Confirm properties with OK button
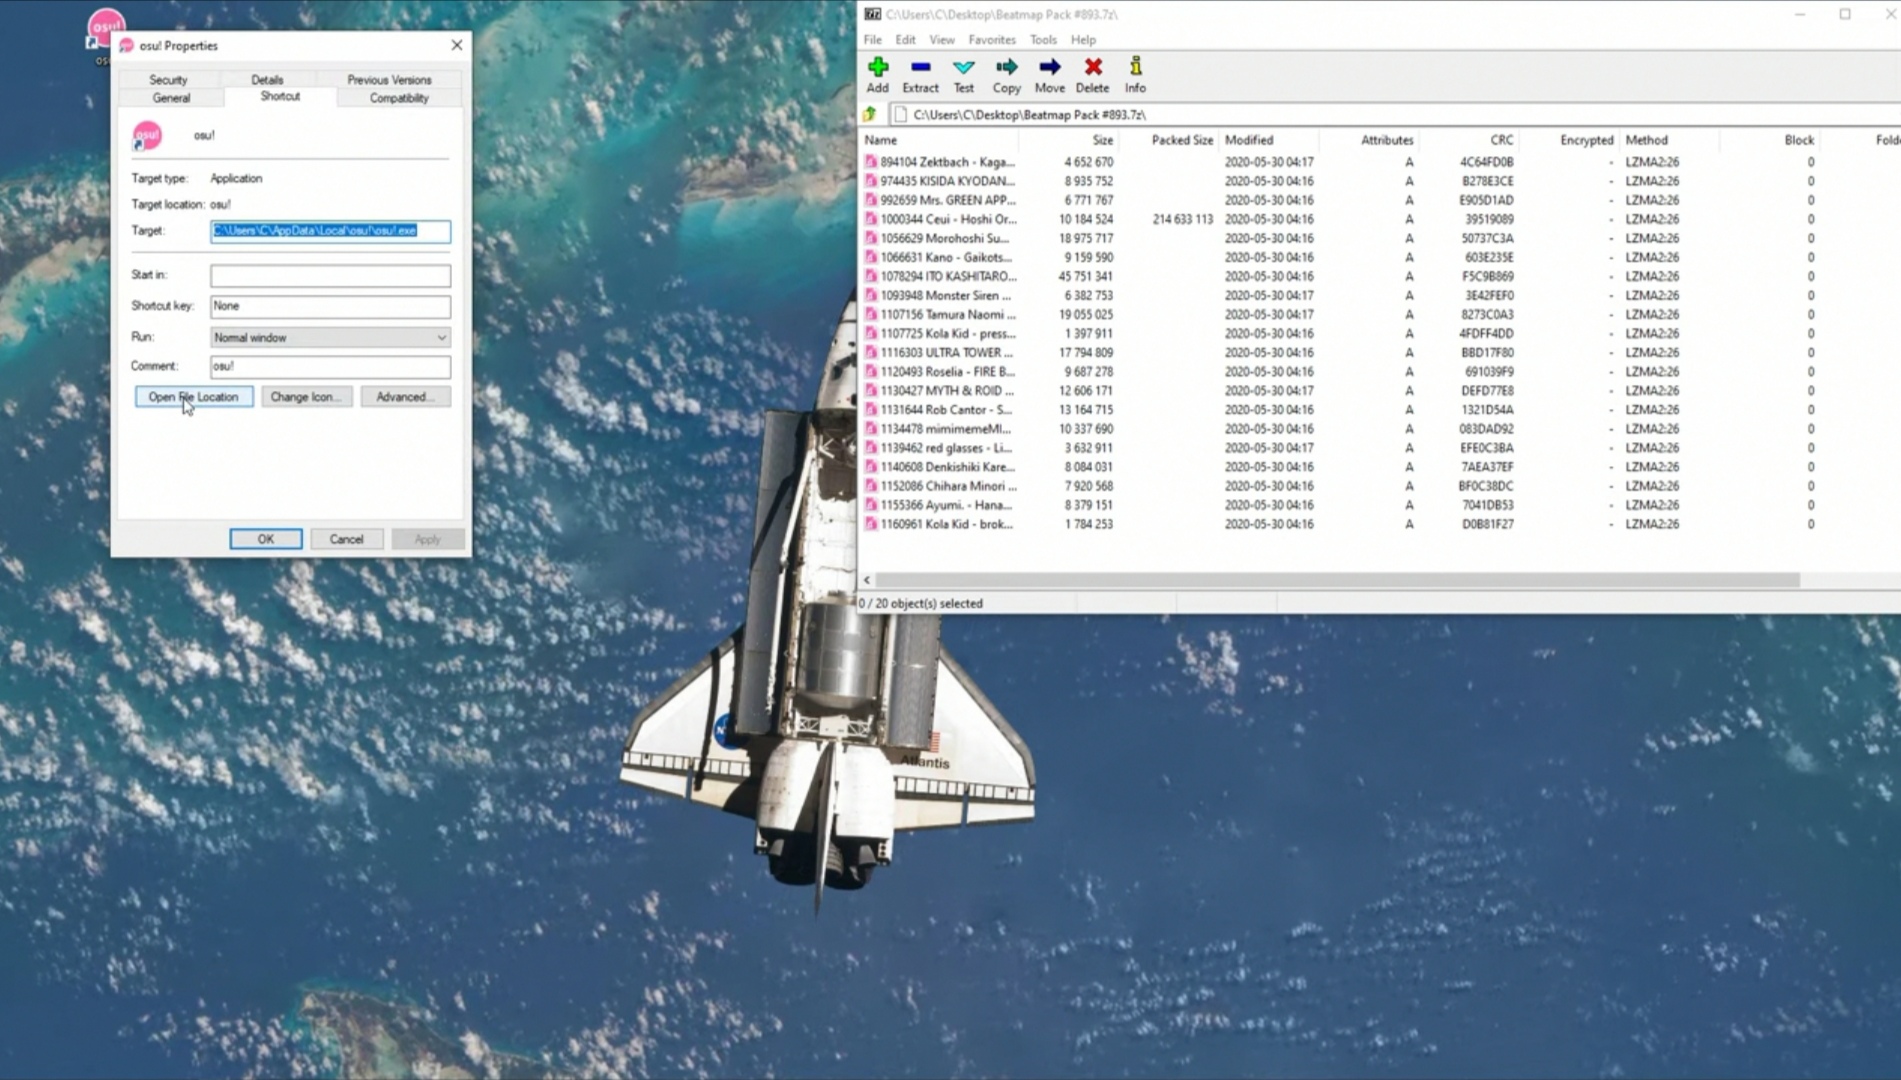Viewport: 1901px width, 1080px height. pyautogui.click(x=265, y=539)
